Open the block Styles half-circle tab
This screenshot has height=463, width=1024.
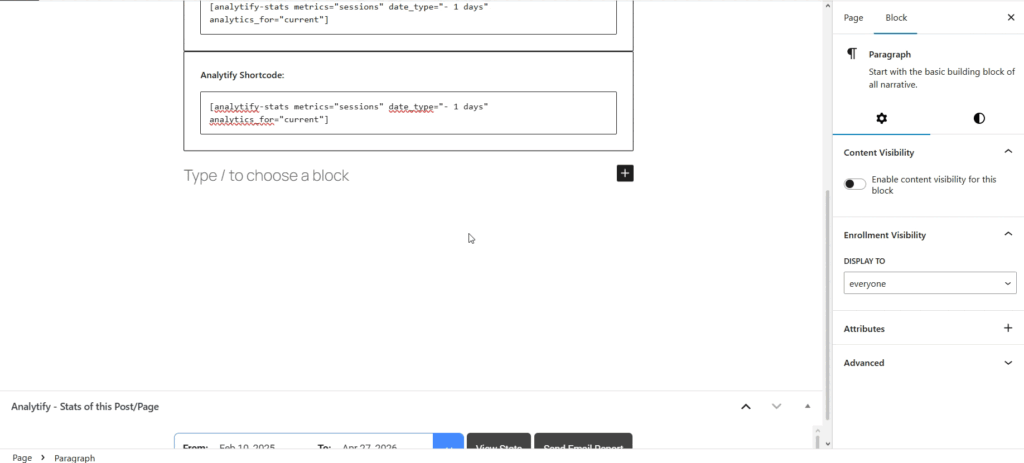pos(978,118)
